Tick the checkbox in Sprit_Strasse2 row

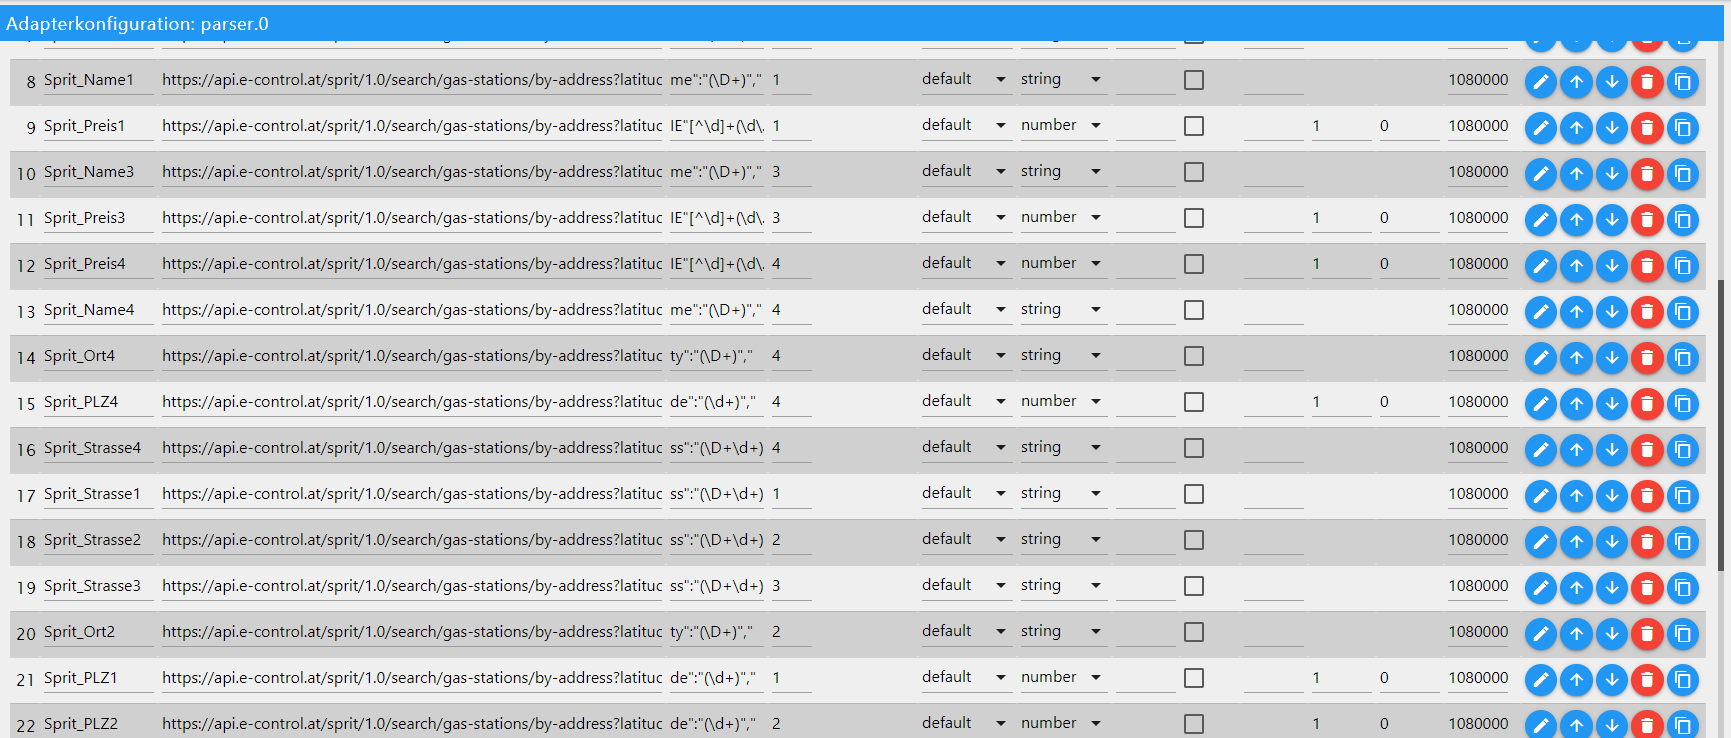click(x=1194, y=540)
